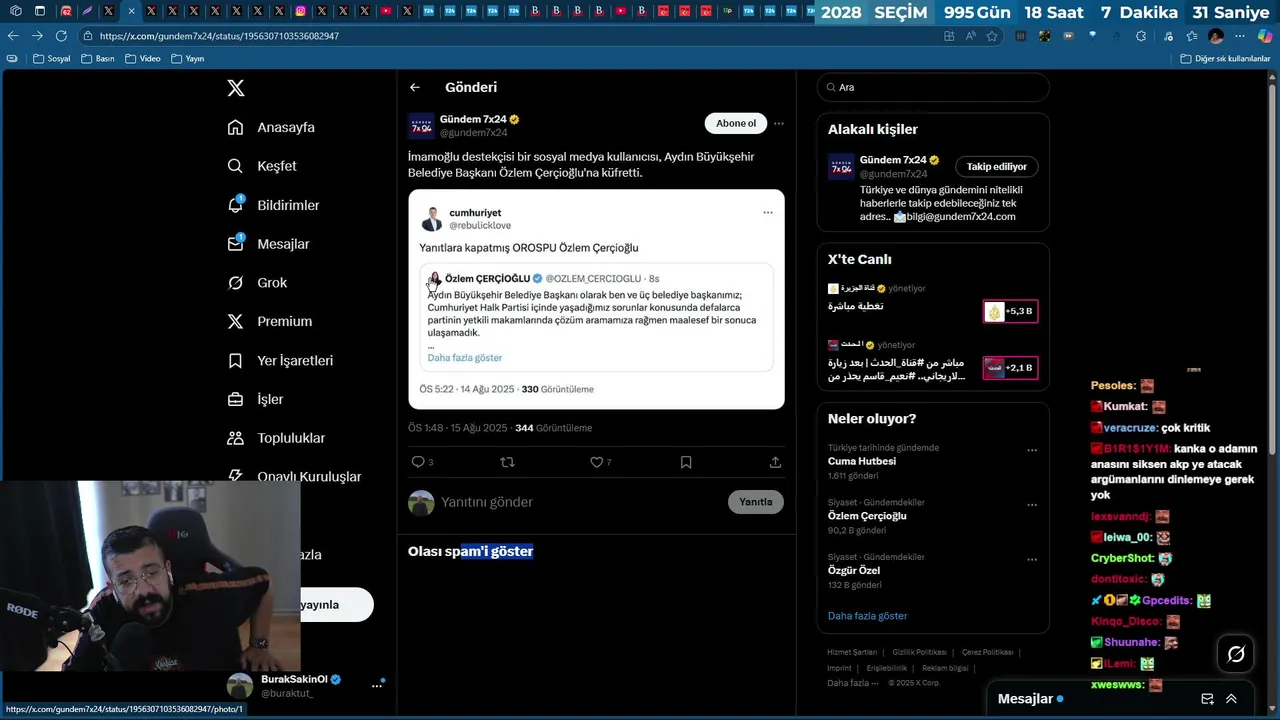Click the Yanıtla reply button
The height and width of the screenshot is (720, 1280).
(756, 502)
